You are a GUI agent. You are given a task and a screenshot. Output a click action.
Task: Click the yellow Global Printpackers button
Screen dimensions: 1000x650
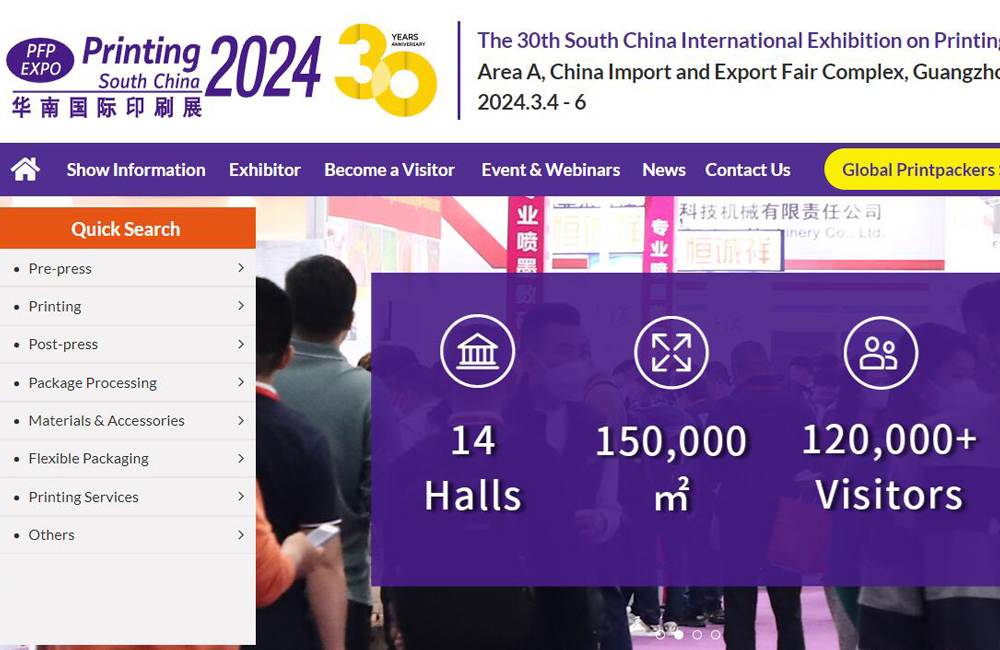pos(913,170)
